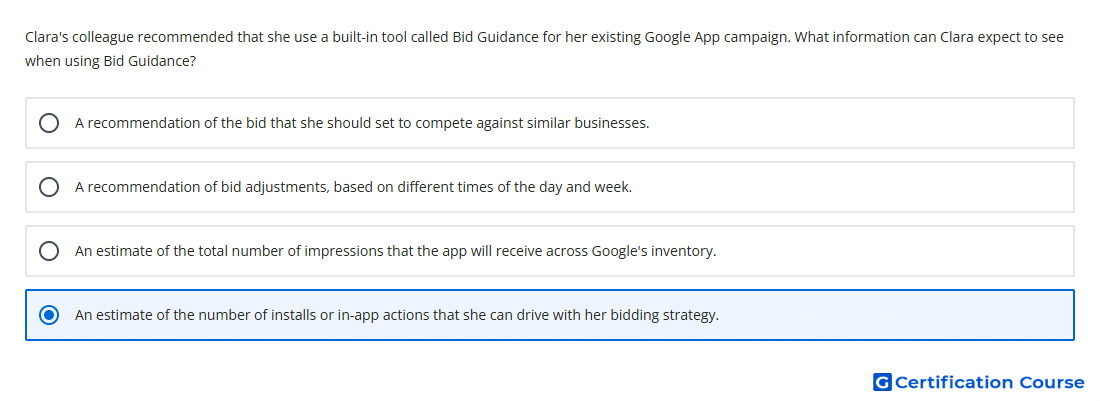Click the words 'Google's inventory' in third answer

coord(654,251)
